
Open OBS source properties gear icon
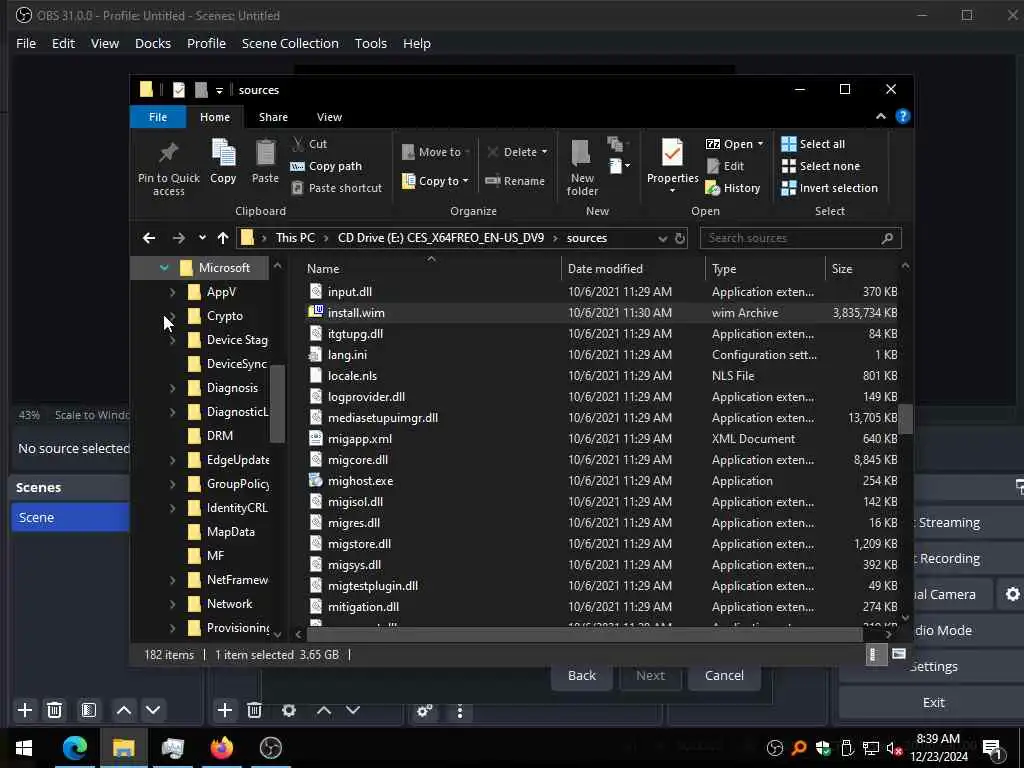point(289,710)
